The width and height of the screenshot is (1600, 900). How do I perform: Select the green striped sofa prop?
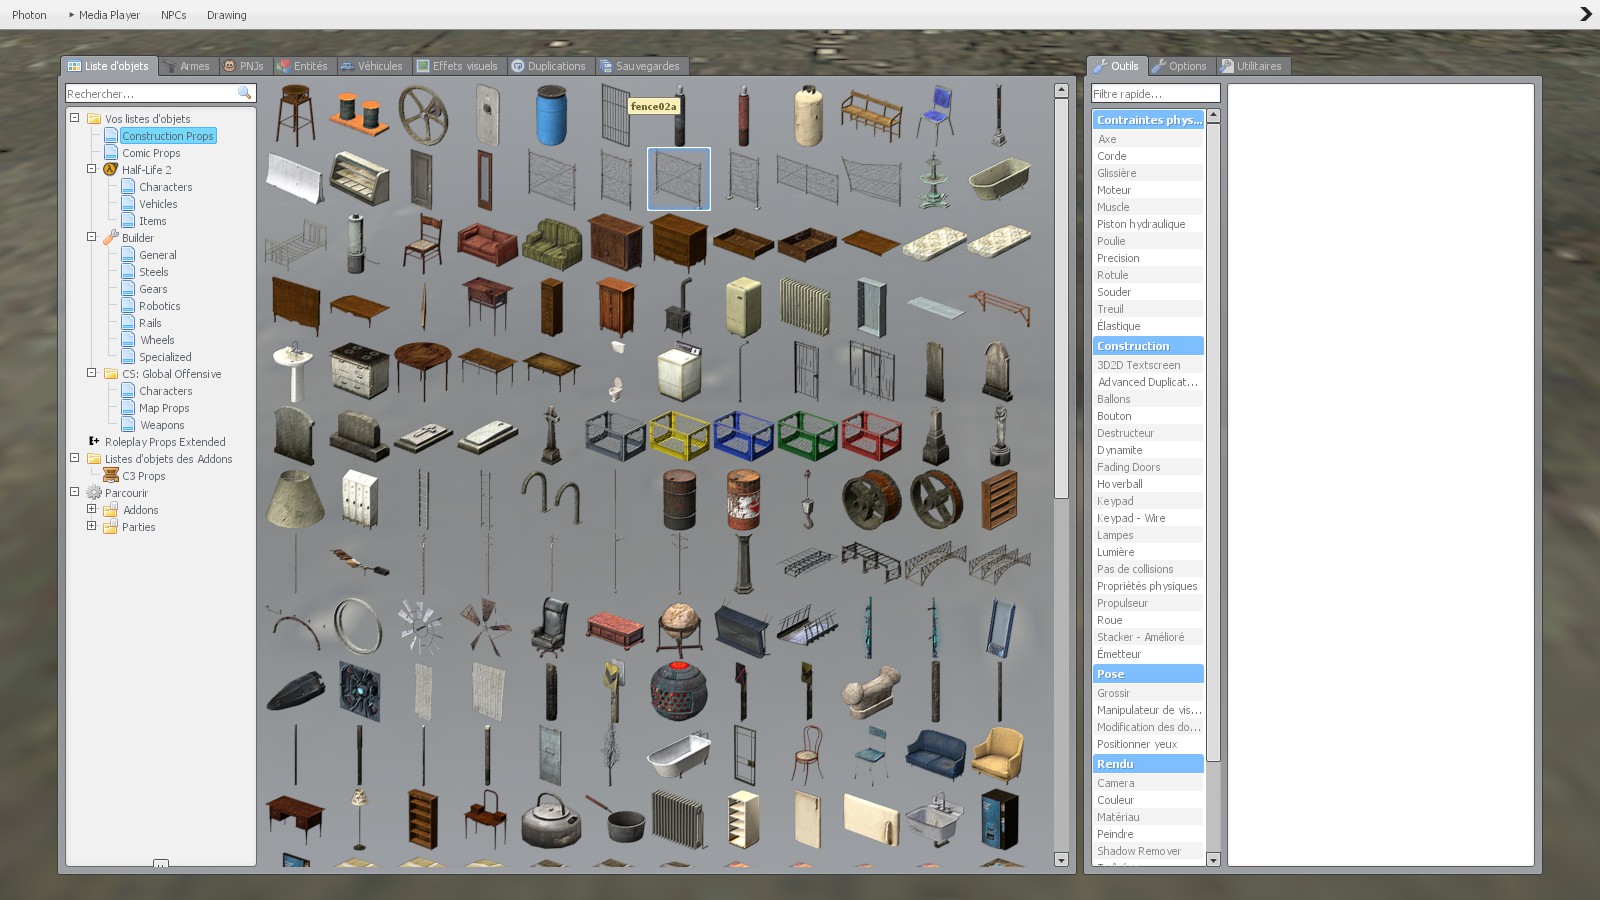(551, 243)
